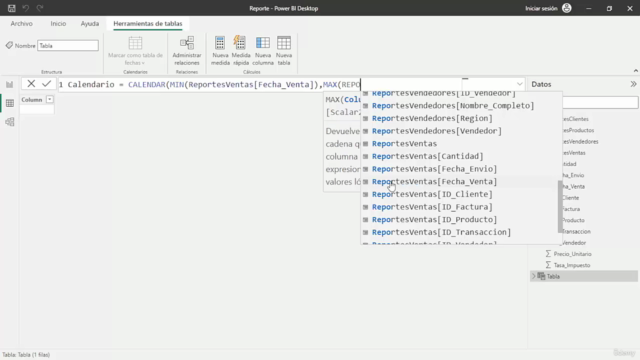Screen dimensions: 640x360
Task: Commit formula with checkmark icon
Action: (46, 84)
